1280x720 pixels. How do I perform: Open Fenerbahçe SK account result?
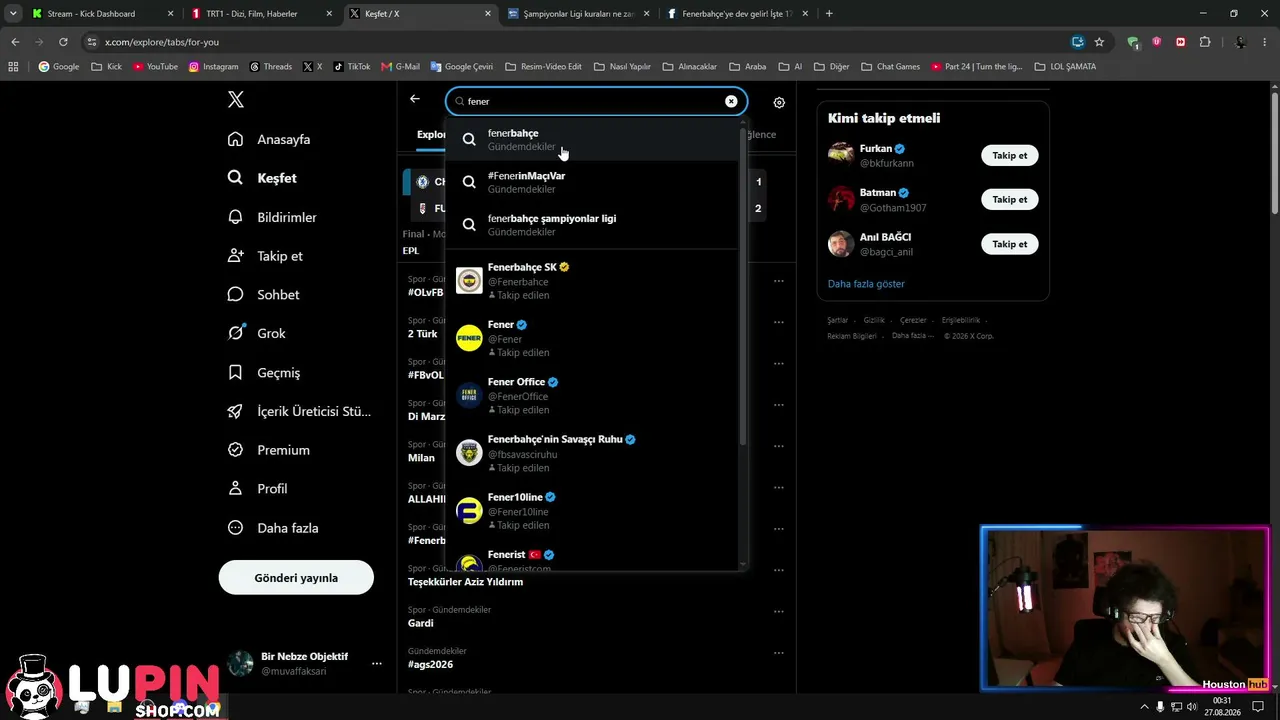point(592,281)
